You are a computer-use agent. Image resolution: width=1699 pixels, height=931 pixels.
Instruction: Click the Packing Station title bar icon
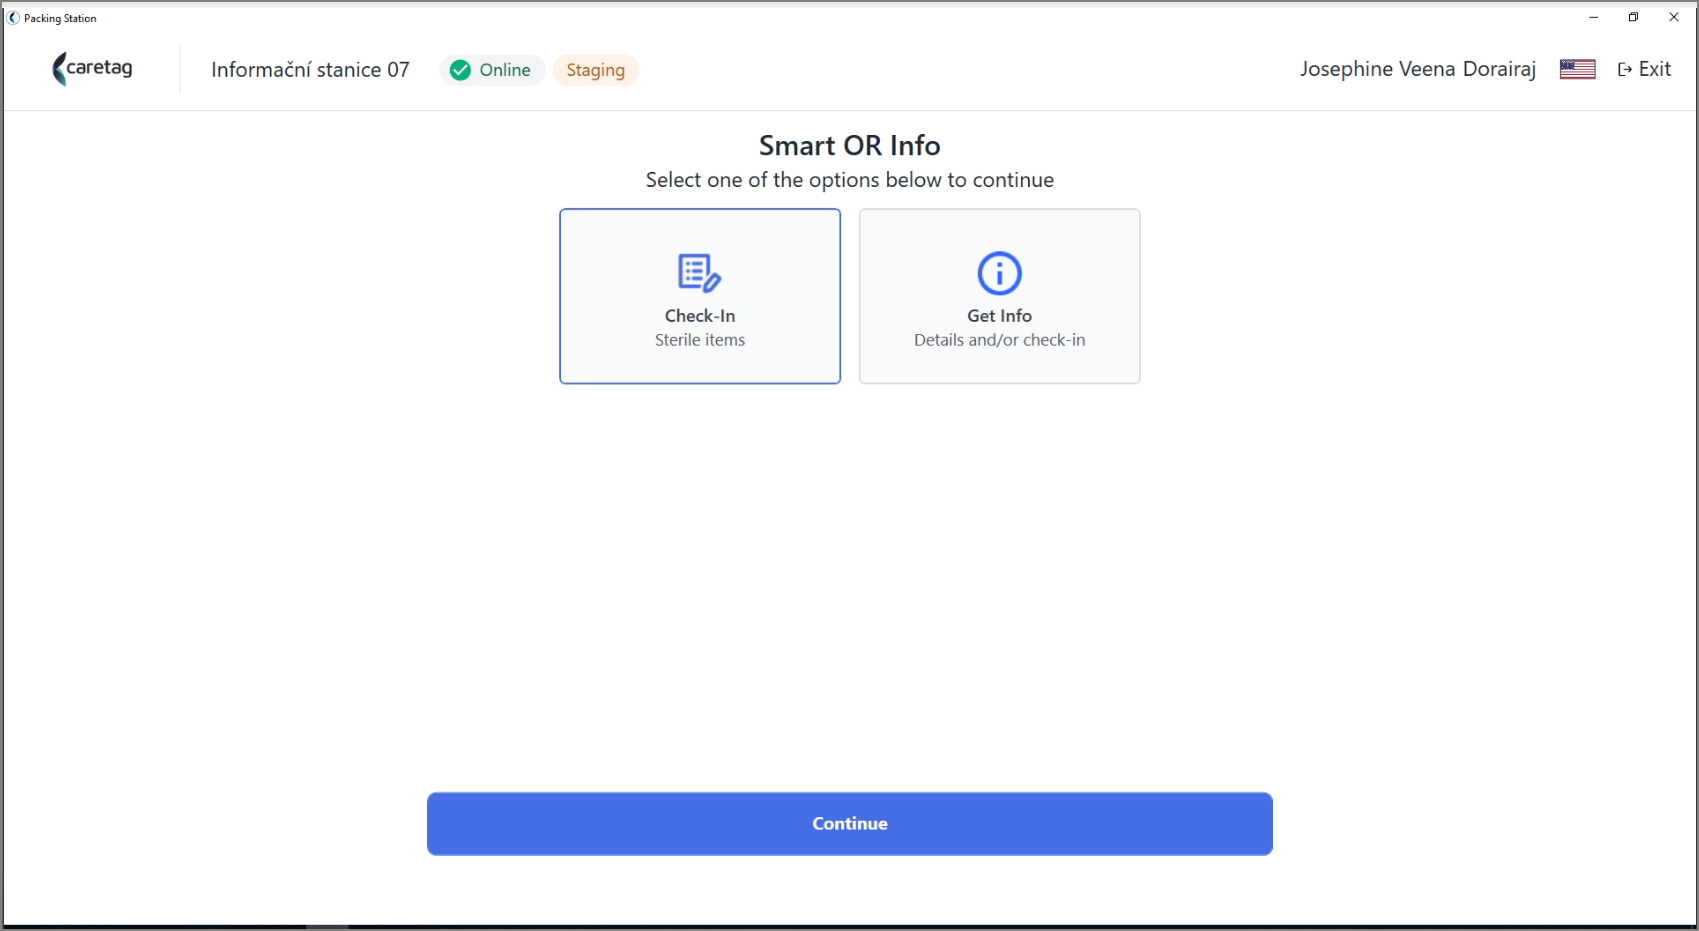coord(14,18)
